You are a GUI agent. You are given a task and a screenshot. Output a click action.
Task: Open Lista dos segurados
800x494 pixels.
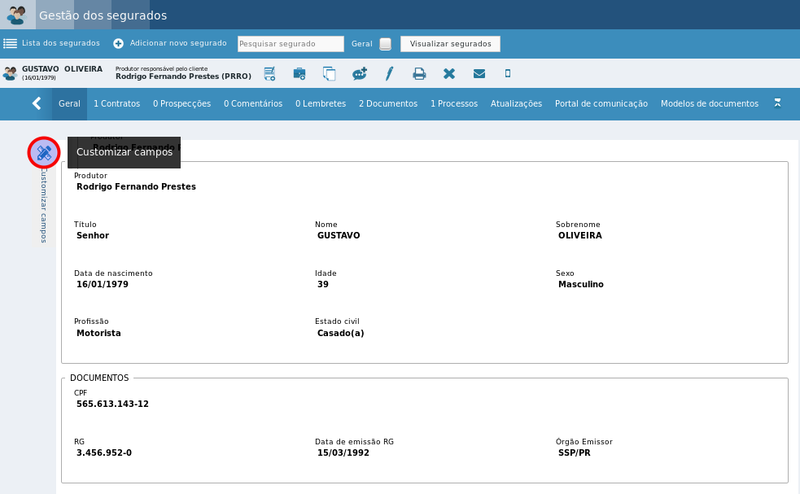pyautogui.click(x=52, y=43)
